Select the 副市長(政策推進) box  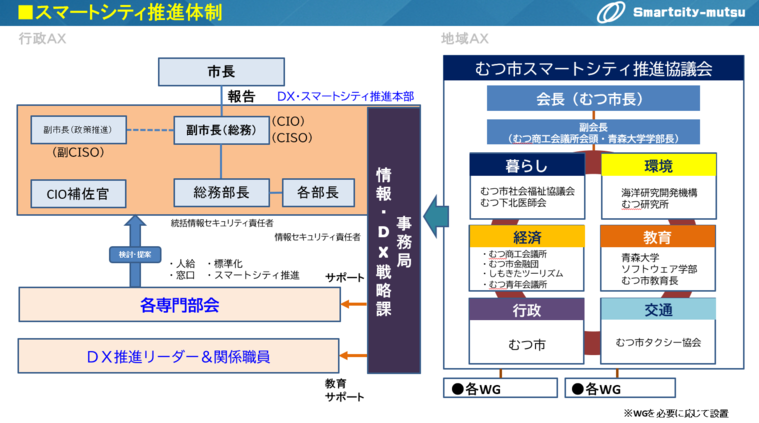pos(78,130)
